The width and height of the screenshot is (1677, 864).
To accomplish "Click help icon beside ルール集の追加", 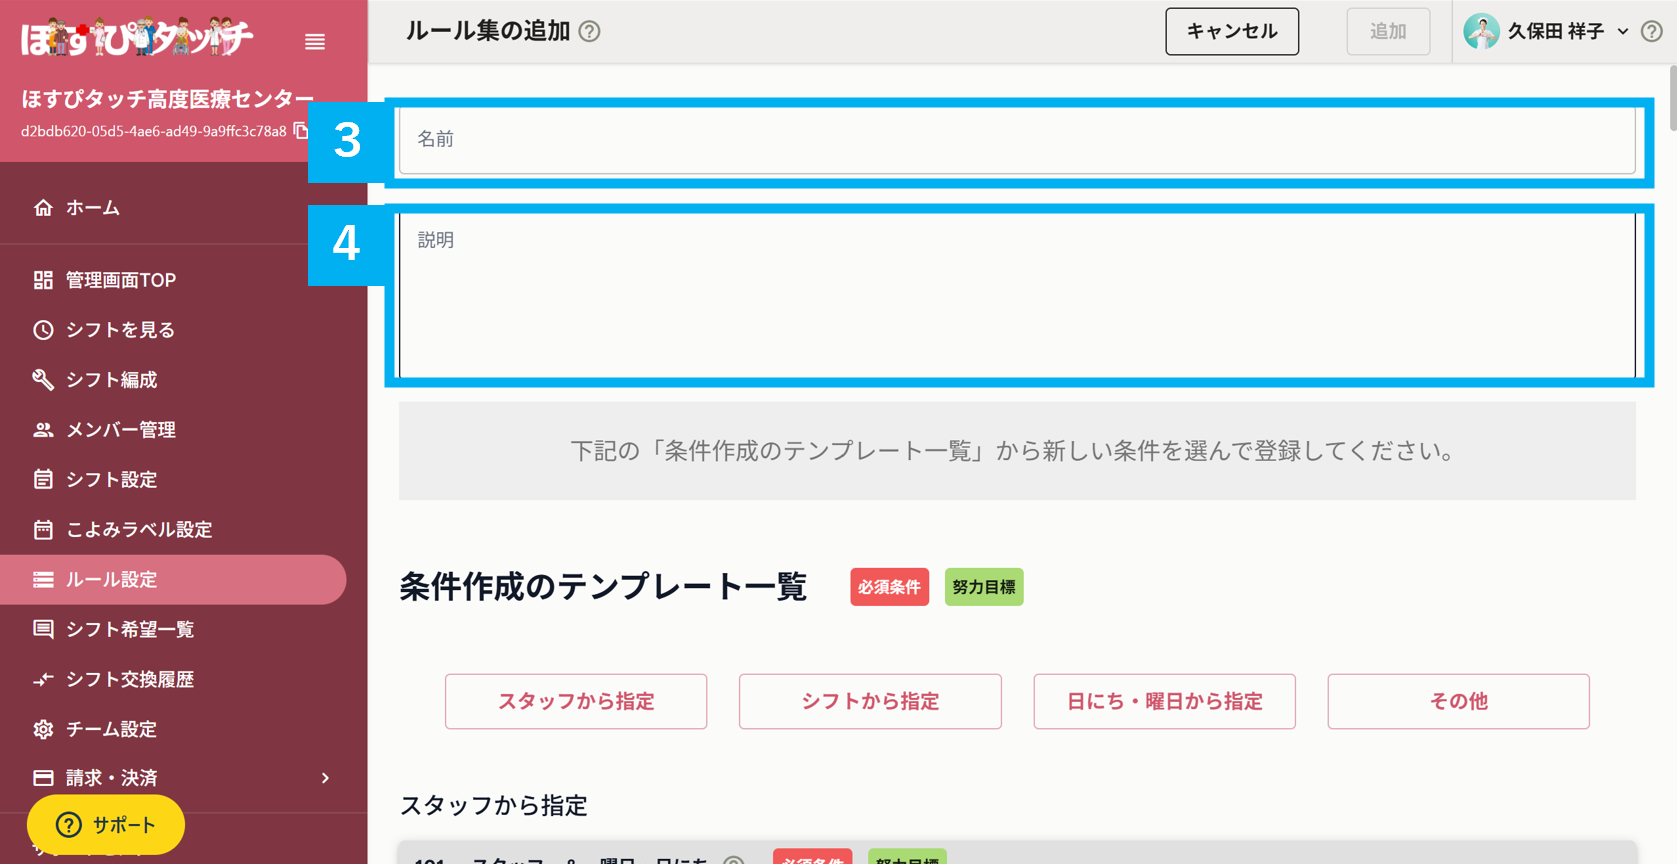I will (590, 31).
